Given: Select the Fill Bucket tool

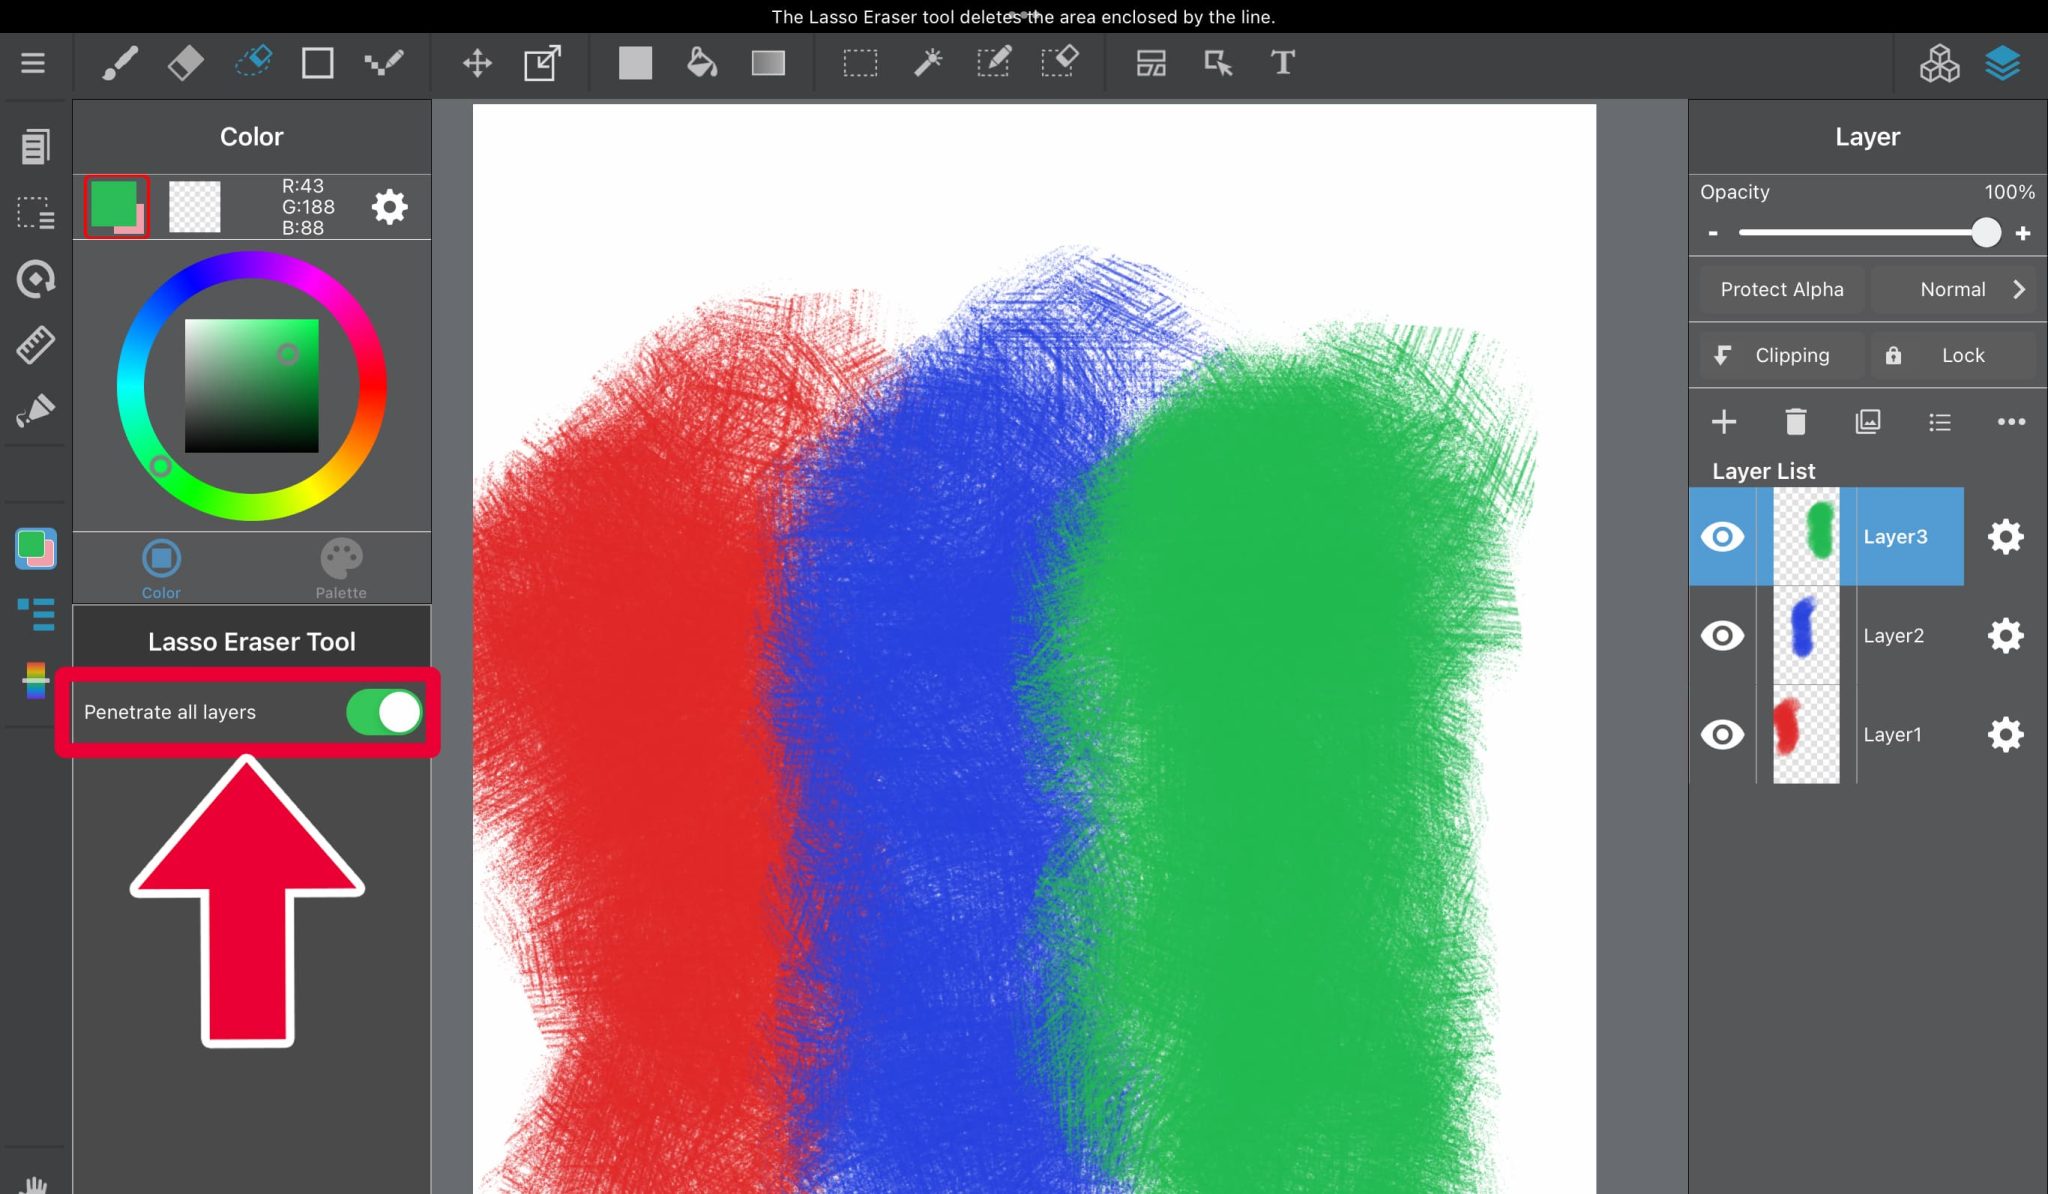Looking at the screenshot, I should (x=702, y=63).
